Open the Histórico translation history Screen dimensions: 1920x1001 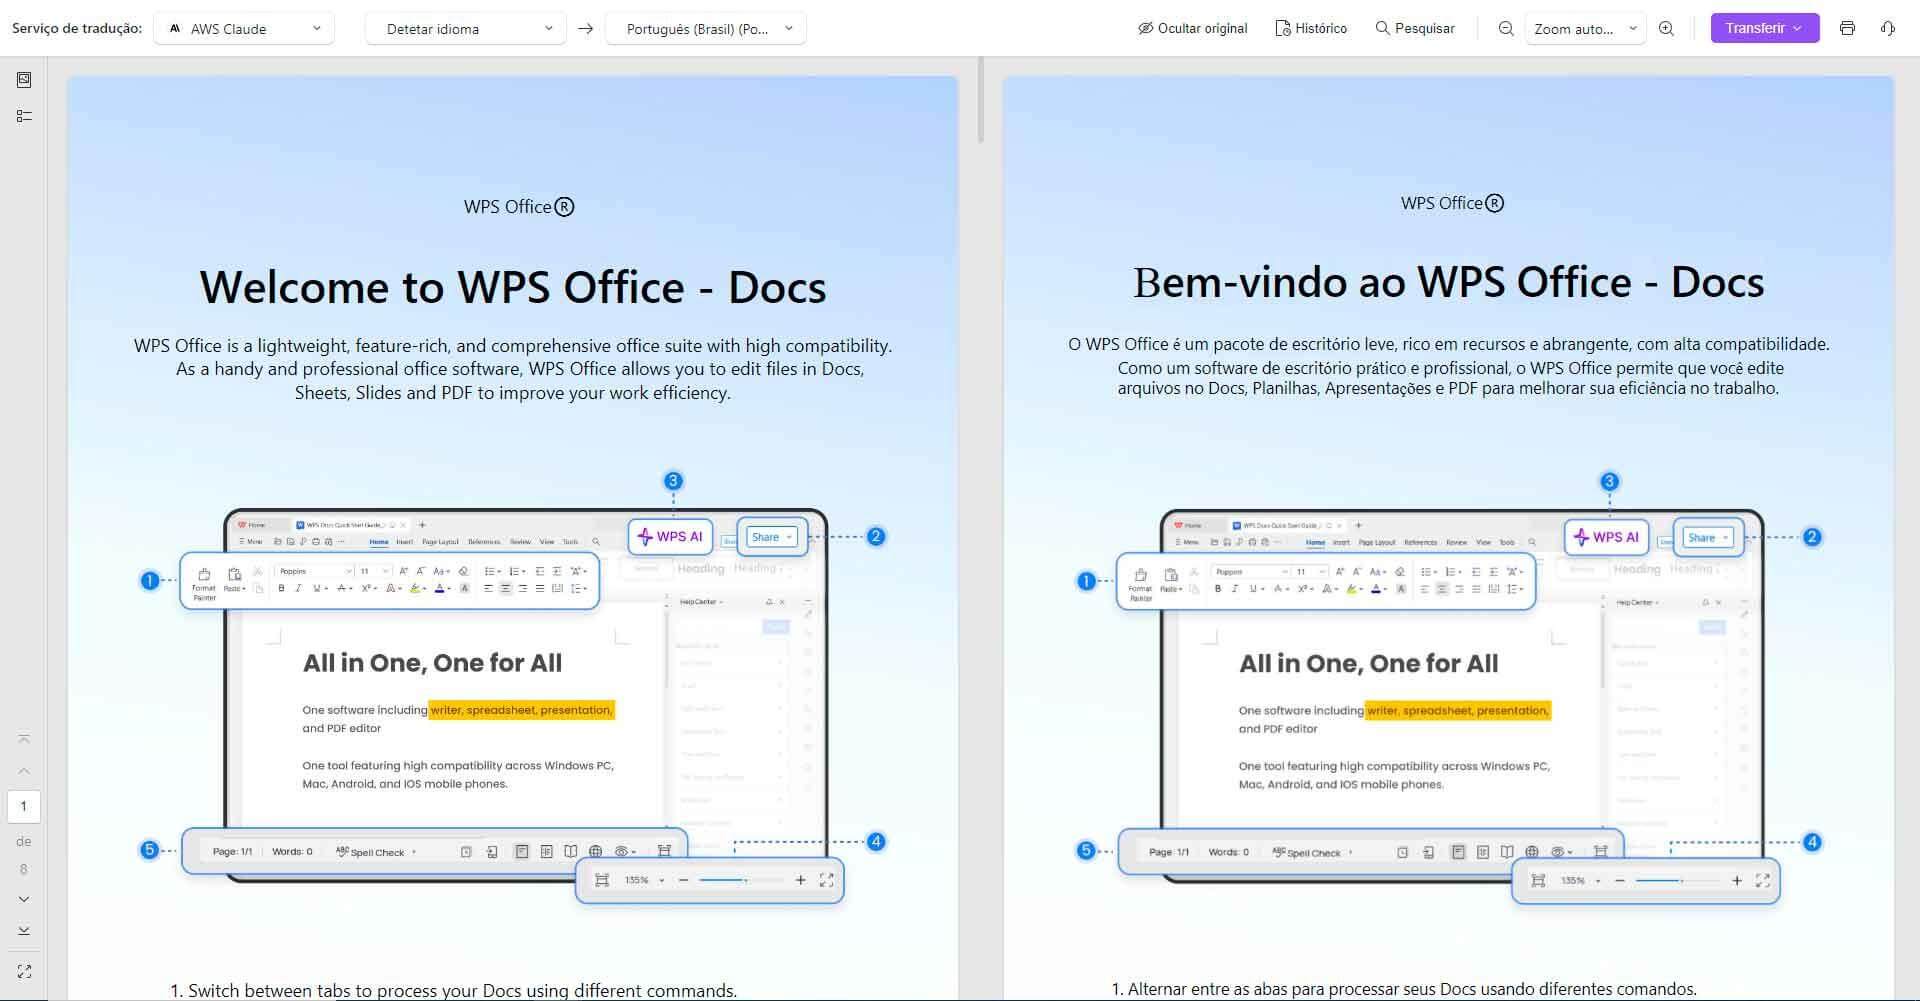1311,28
